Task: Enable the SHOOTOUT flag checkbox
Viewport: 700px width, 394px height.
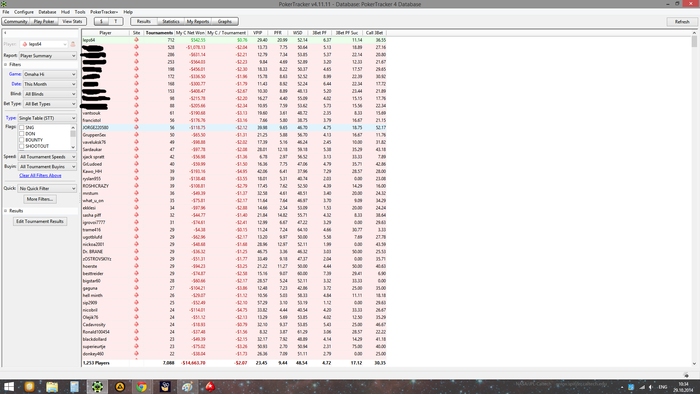Action: point(21,146)
